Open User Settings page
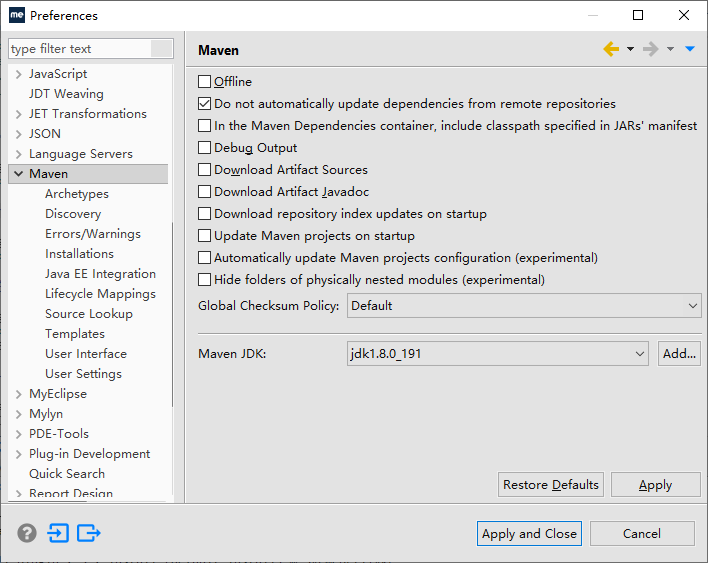The height and width of the screenshot is (563, 708). [x=84, y=374]
